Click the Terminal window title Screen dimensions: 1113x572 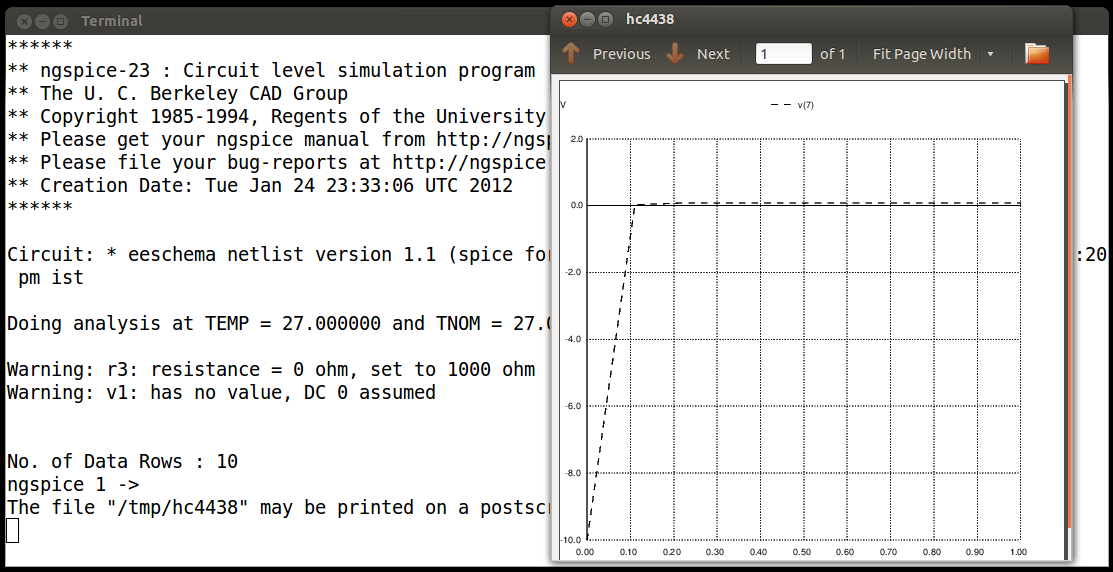111,21
